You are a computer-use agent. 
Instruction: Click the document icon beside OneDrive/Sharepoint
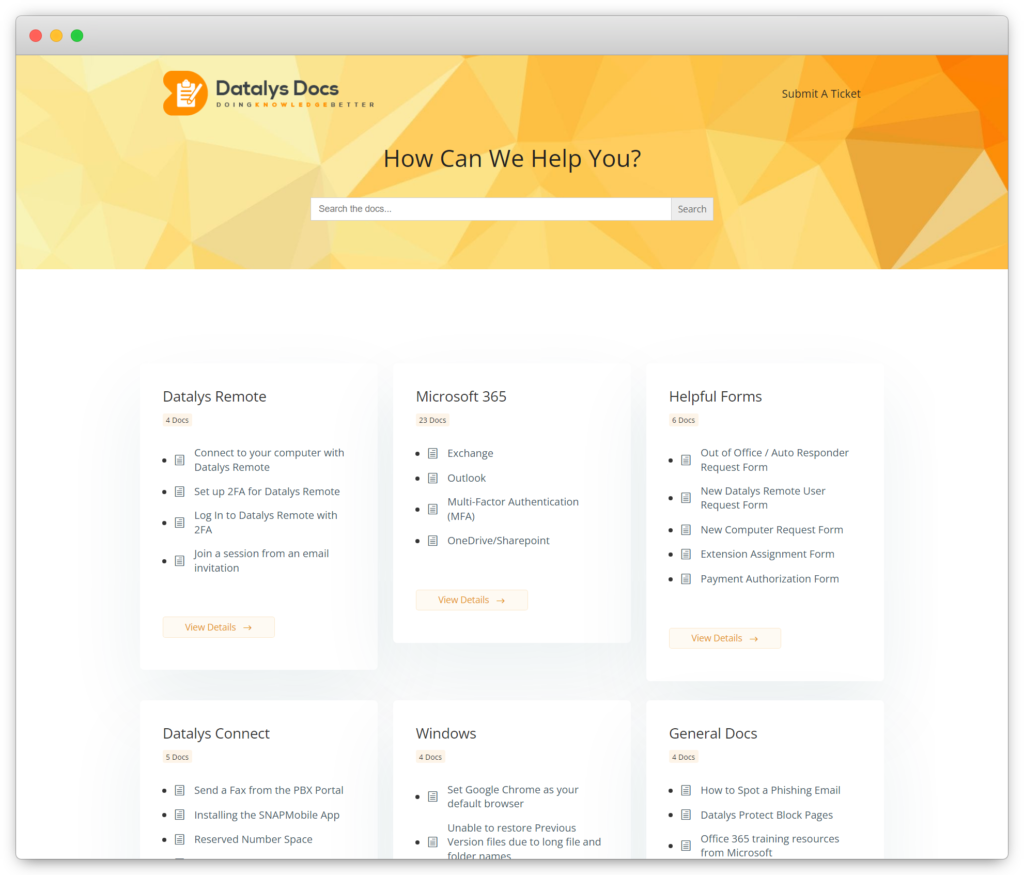[433, 540]
